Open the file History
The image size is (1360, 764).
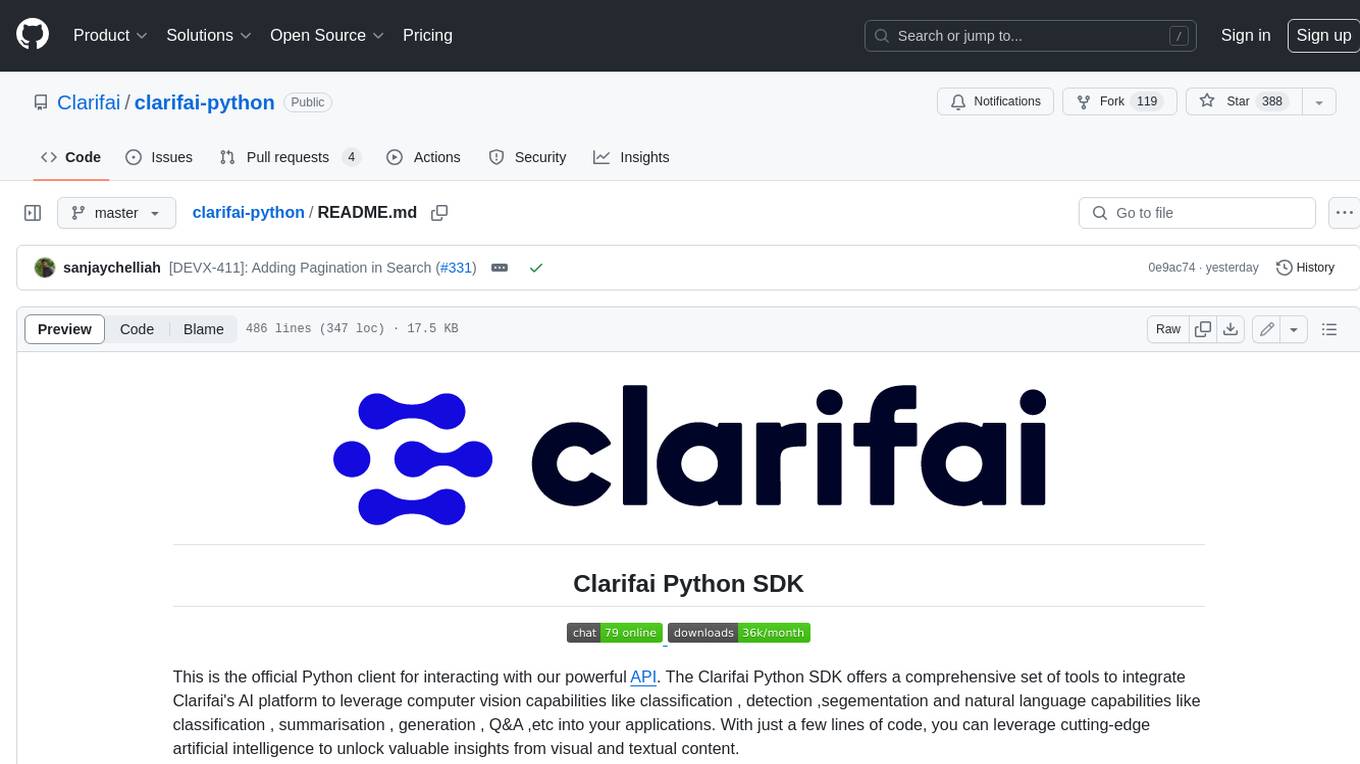click(x=1305, y=267)
